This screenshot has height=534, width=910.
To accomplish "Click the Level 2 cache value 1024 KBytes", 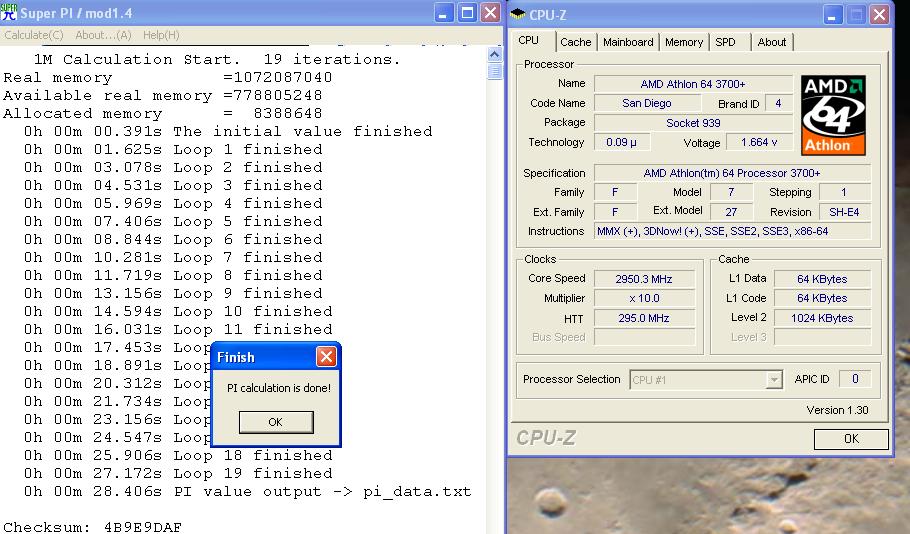I will (822, 318).
